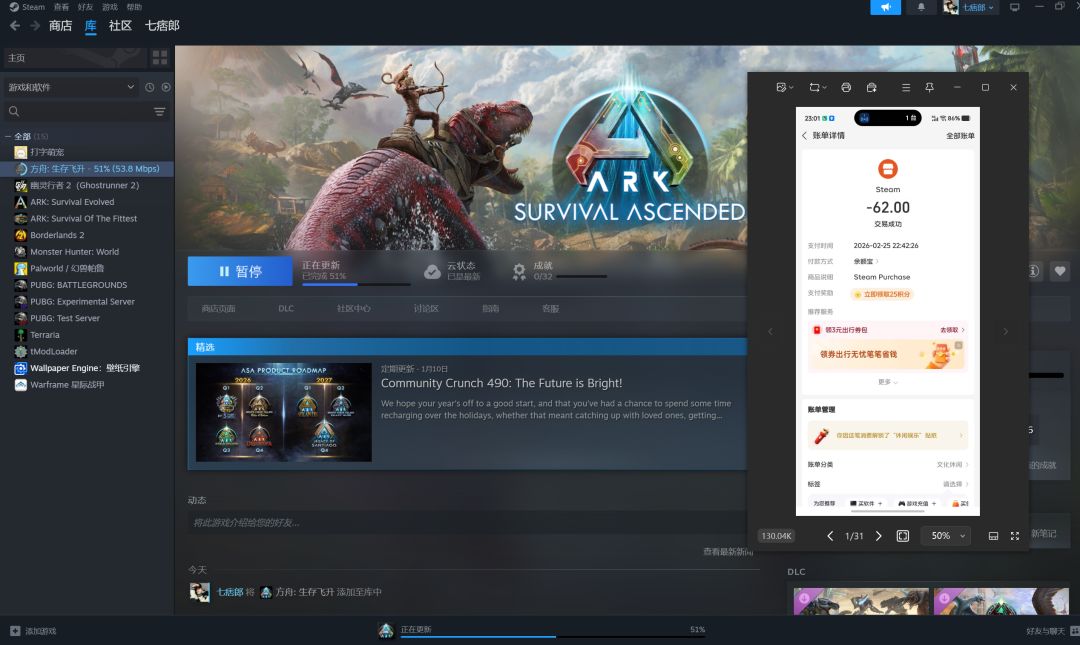Screen dimensions: 1080x645
Task: Switch to the Community (社区) tab
Action: point(120,25)
